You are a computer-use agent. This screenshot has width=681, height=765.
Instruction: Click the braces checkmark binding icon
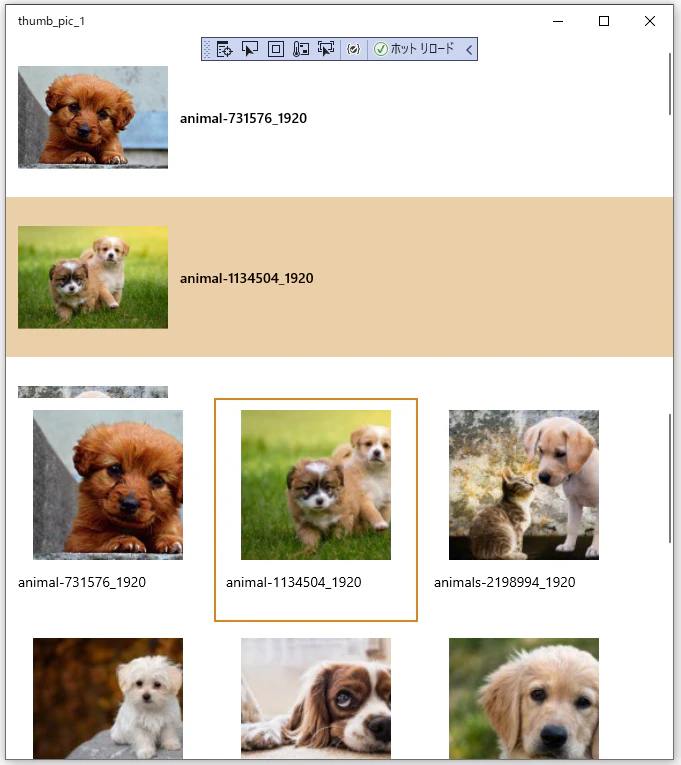(354, 49)
